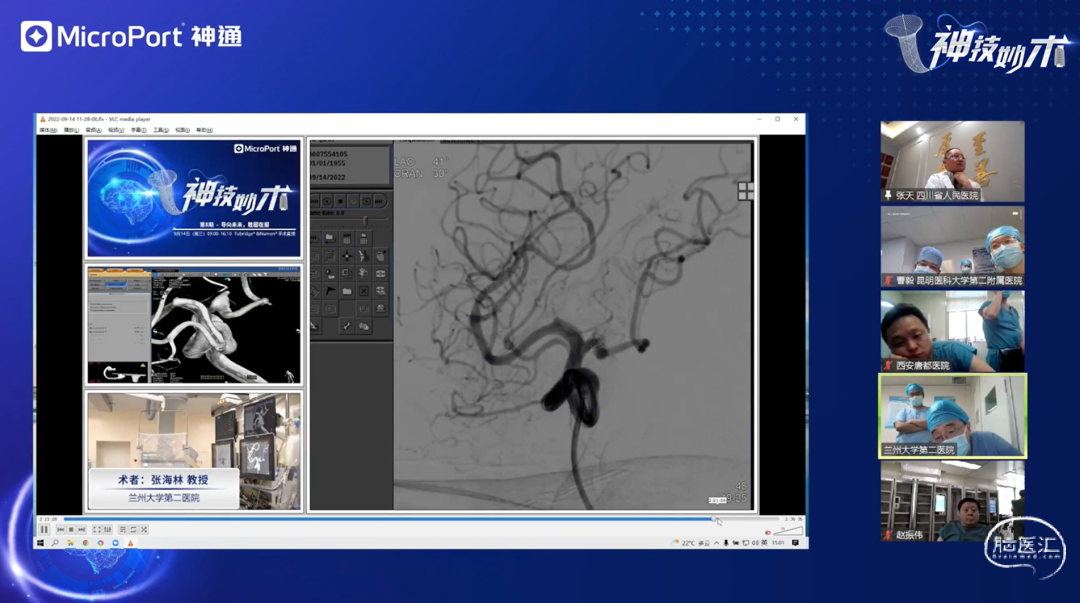The image size is (1080, 603).
Task: Open the 工具(S) menu in VLC
Action: pyautogui.click(x=160, y=130)
